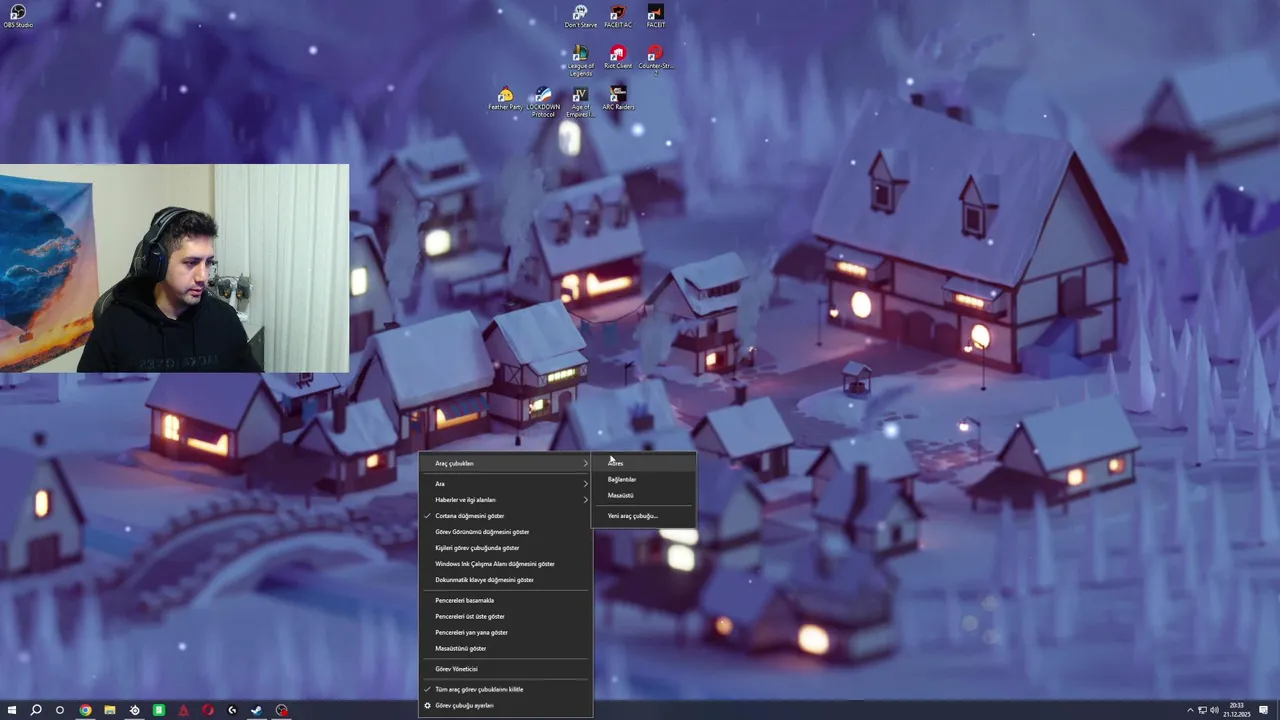Open the Windows Start menu
This screenshot has height=720, width=1280.
[x=12, y=710]
